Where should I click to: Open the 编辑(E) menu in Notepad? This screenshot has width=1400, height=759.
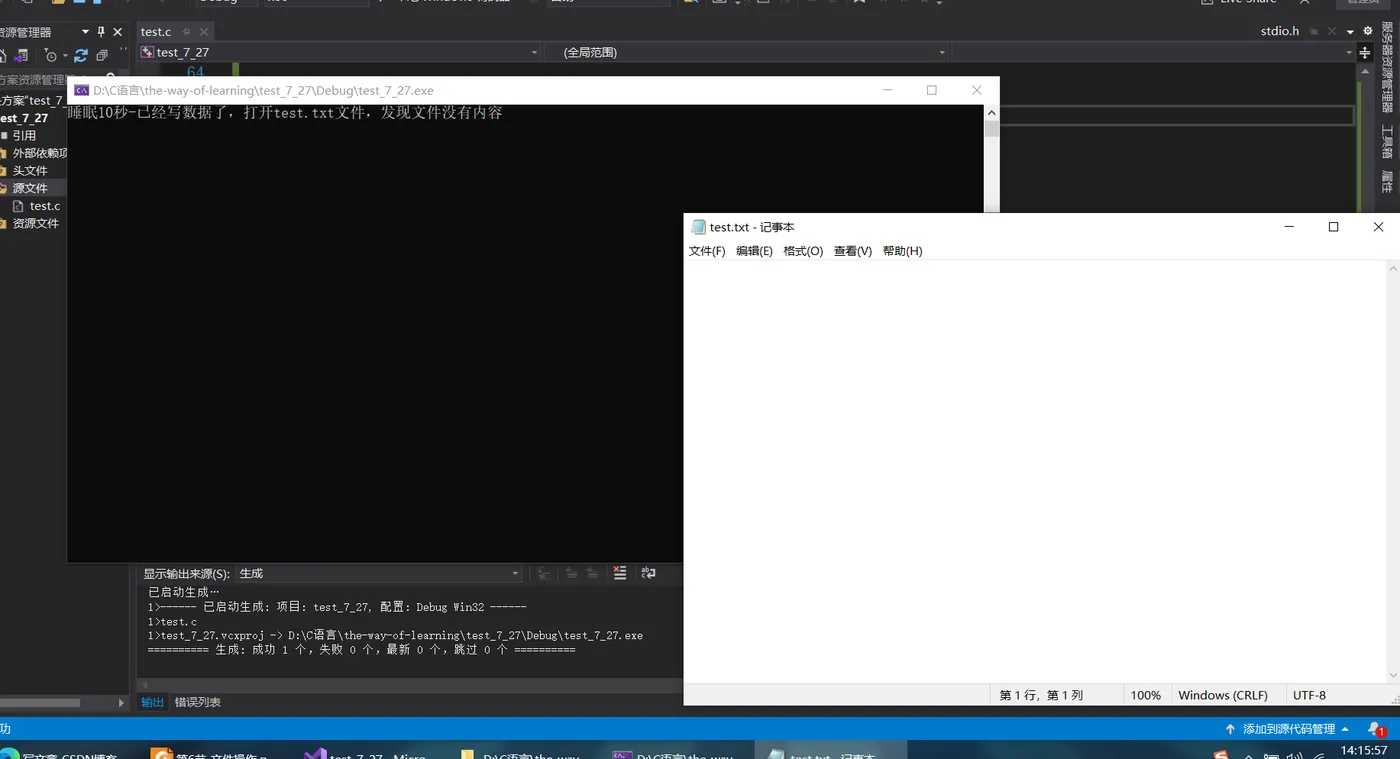pos(754,251)
